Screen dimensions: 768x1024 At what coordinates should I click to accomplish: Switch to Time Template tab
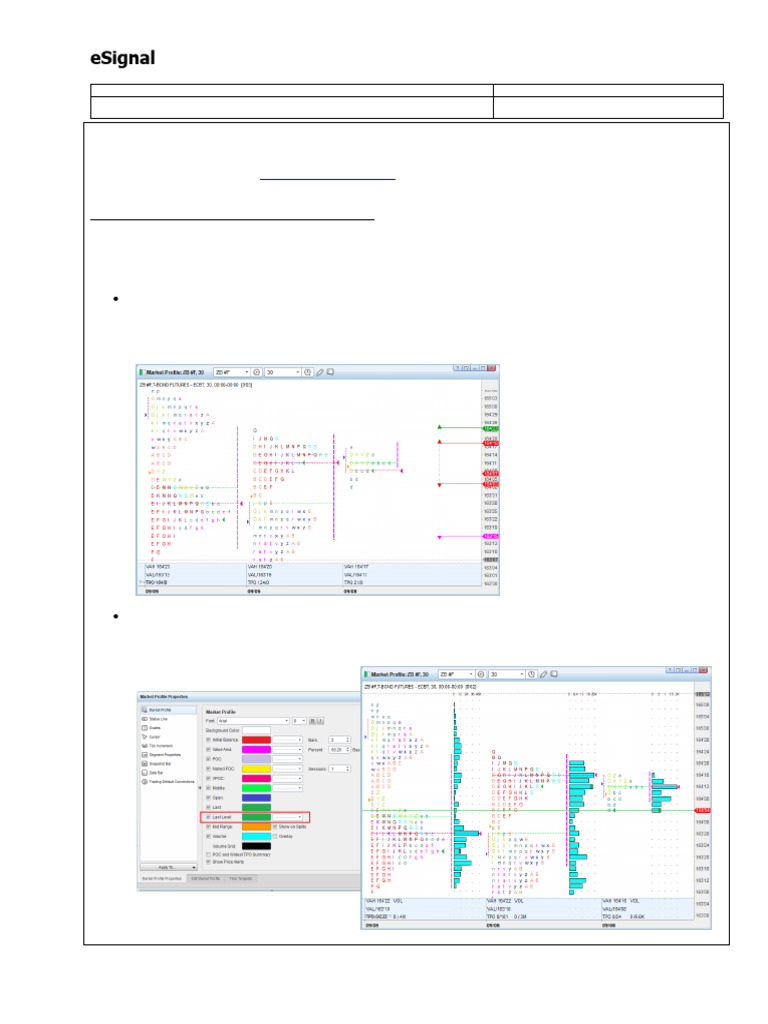click(x=240, y=878)
